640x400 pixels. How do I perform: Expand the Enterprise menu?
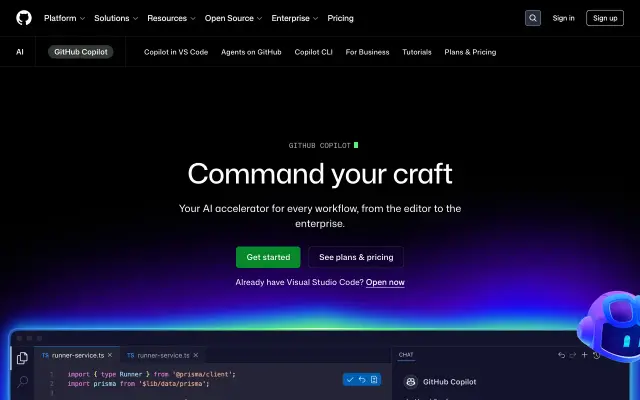pyautogui.click(x=295, y=18)
